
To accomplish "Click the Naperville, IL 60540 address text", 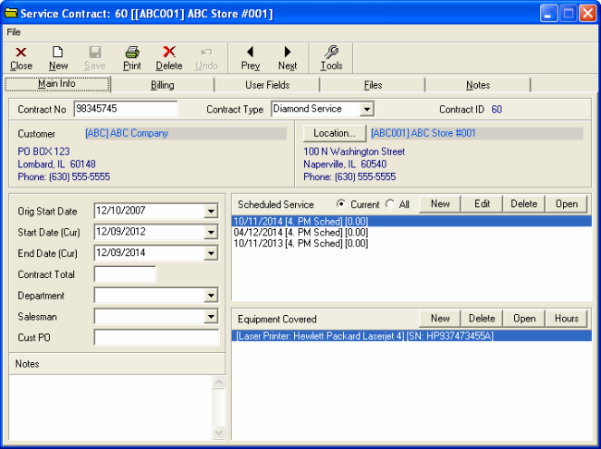I will (345, 164).
